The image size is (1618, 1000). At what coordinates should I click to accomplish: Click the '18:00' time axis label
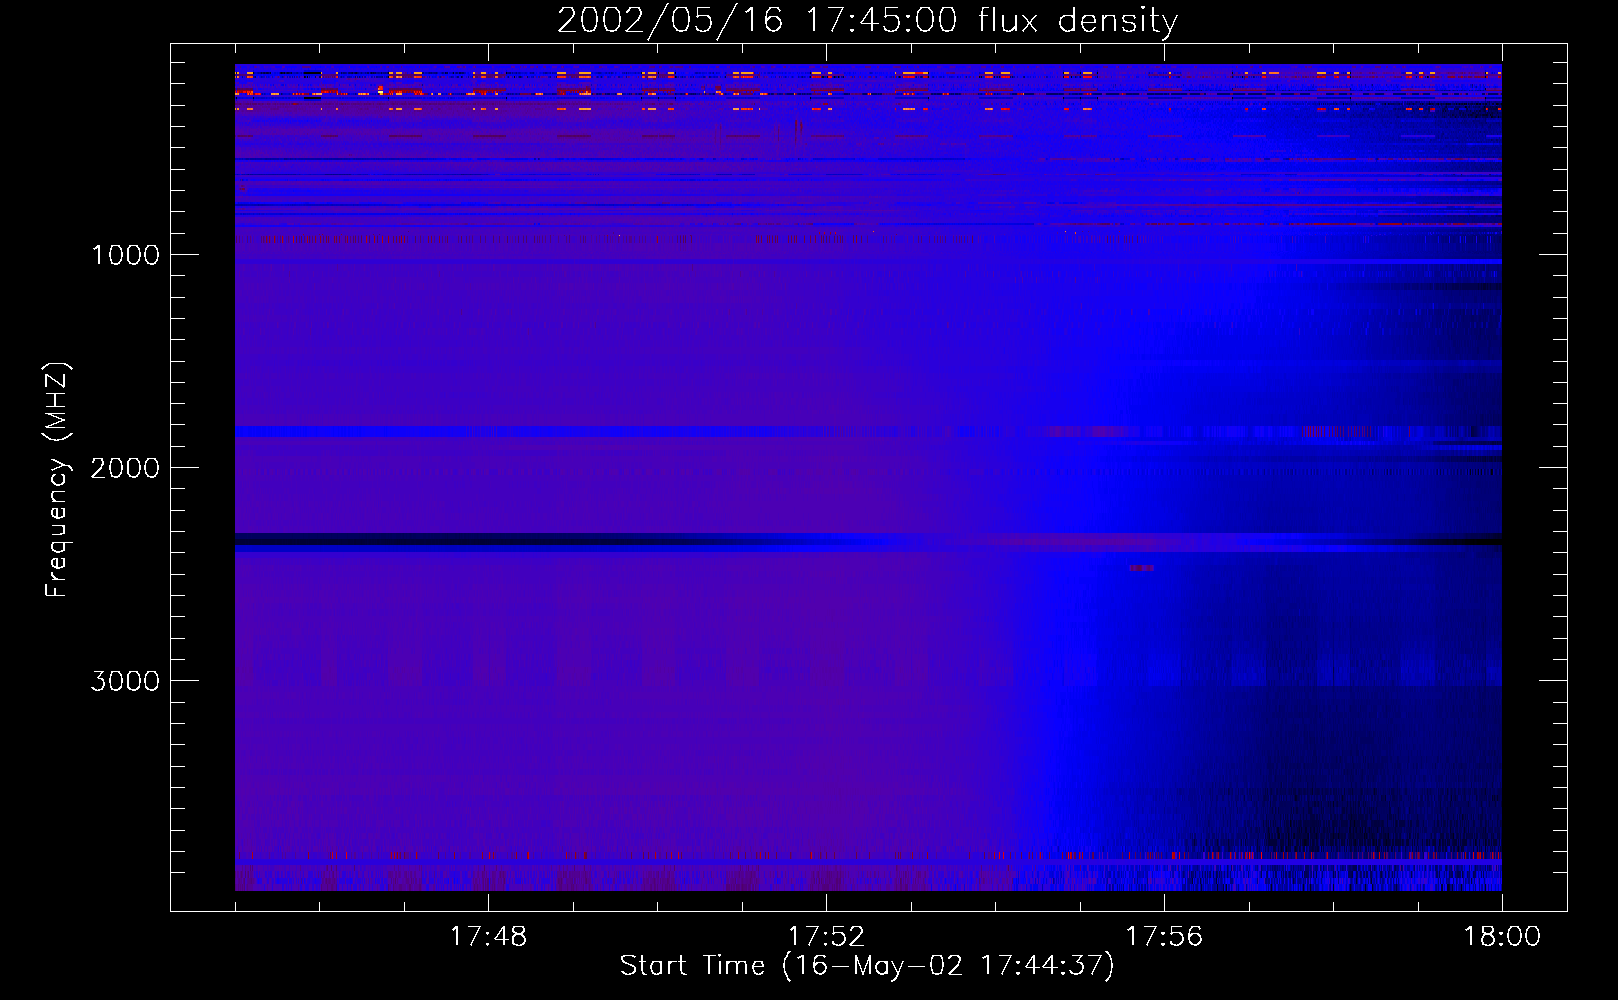point(1502,937)
